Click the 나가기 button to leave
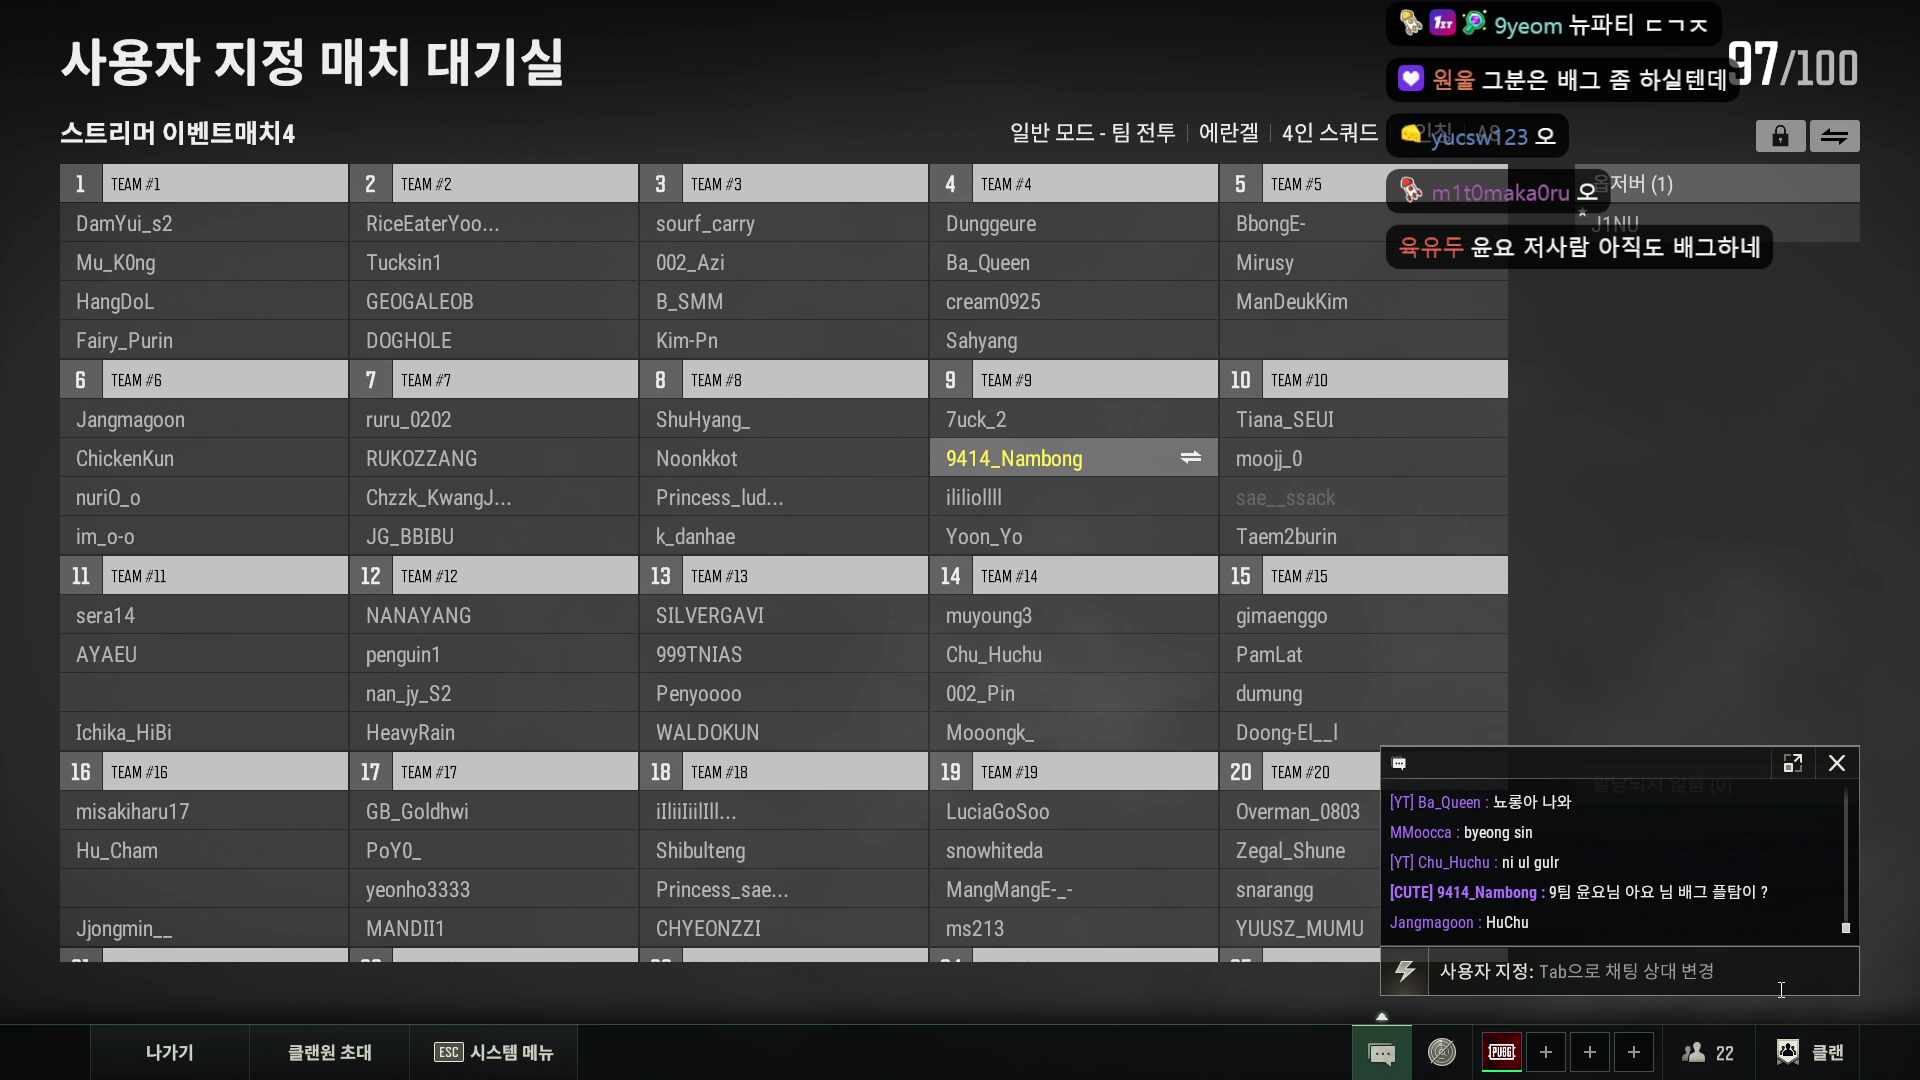 pos(170,1052)
